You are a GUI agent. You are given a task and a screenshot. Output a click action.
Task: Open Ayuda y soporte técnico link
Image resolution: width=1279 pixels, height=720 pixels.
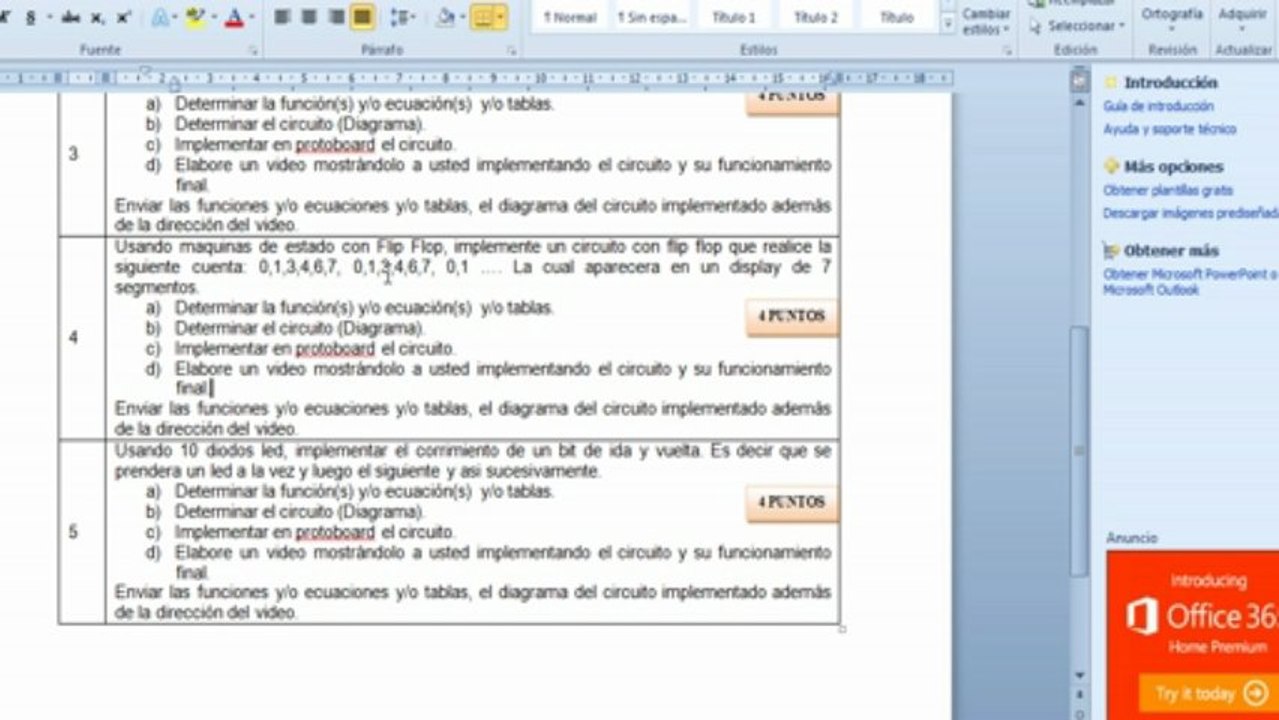(x=1169, y=129)
